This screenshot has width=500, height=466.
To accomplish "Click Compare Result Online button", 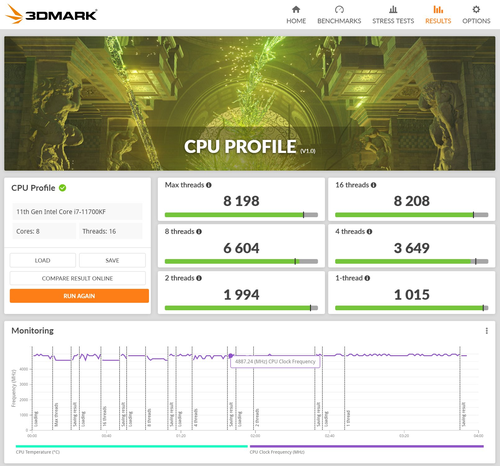I will (78, 278).
